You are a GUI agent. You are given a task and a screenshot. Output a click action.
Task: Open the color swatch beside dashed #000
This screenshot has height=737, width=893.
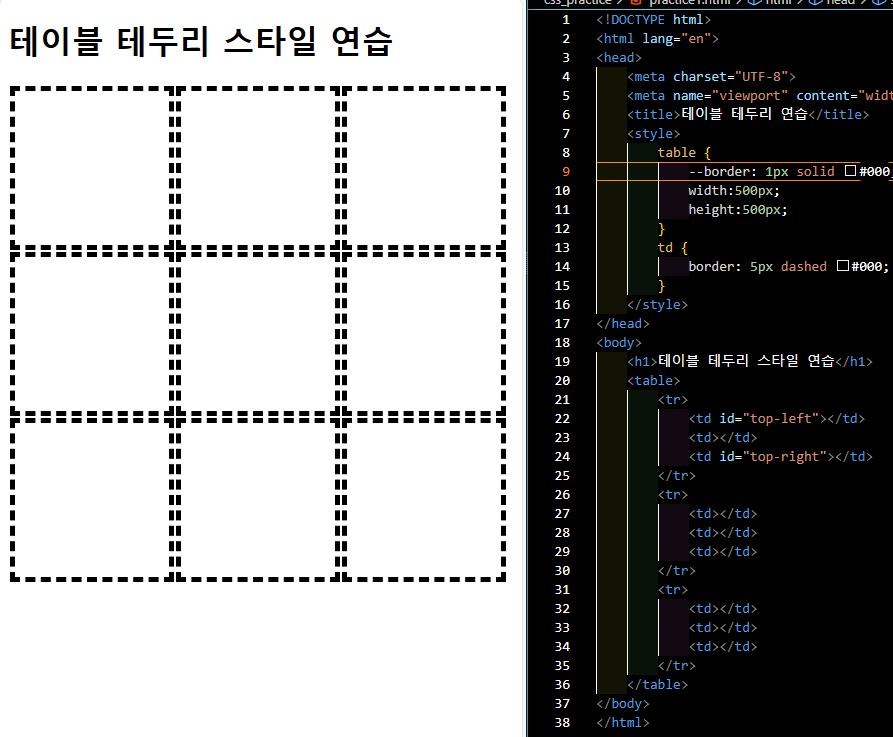[x=843, y=266]
